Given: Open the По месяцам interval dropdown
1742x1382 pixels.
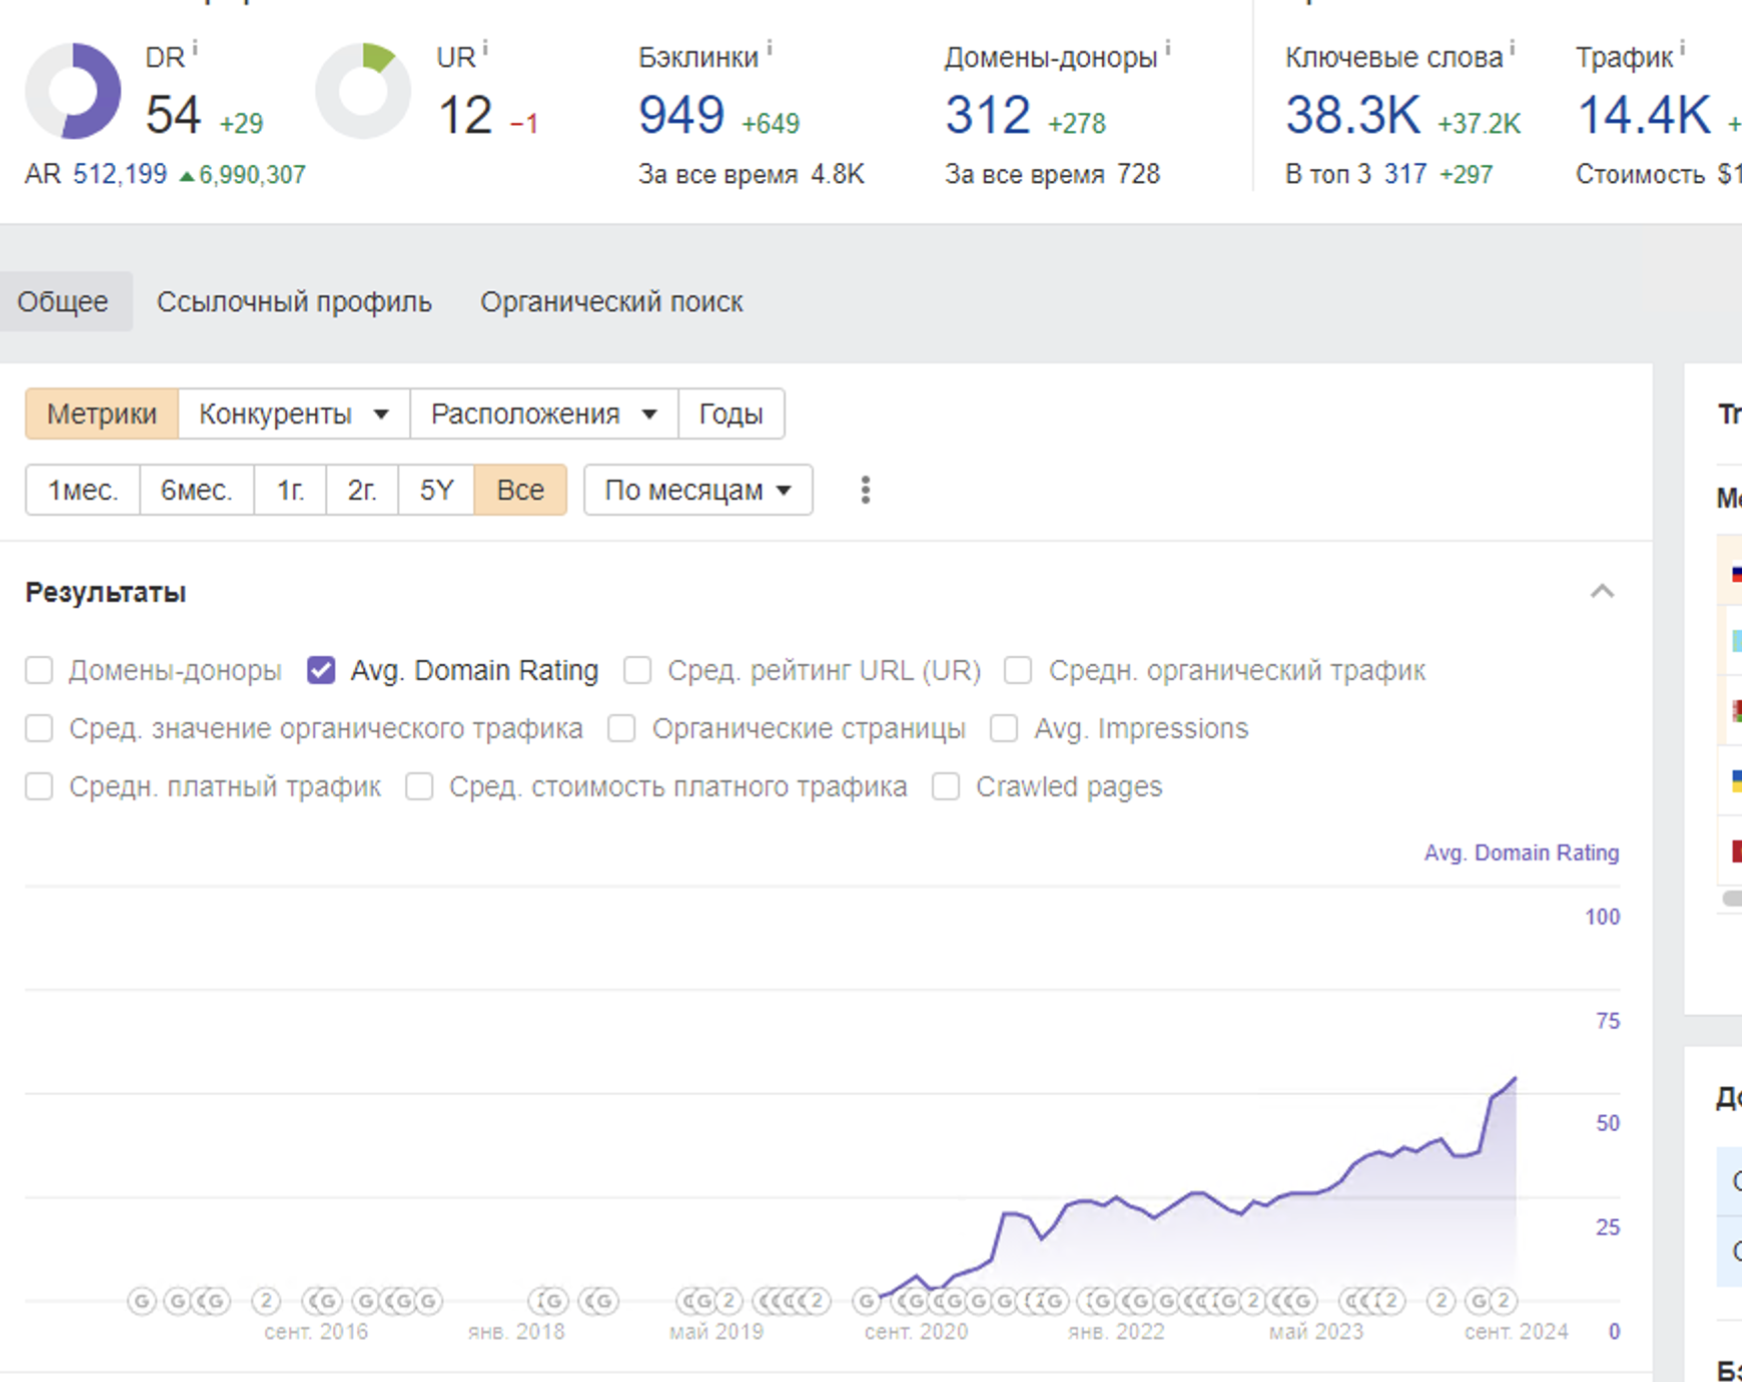Looking at the screenshot, I should [x=697, y=490].
